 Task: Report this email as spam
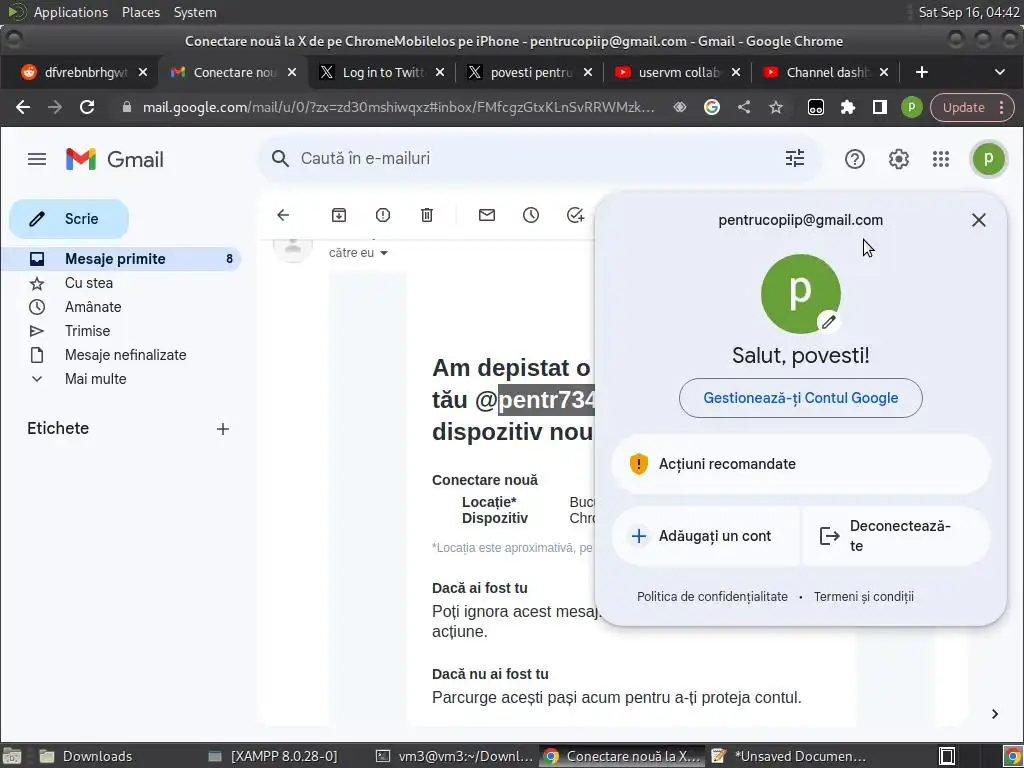coord(383,215)
